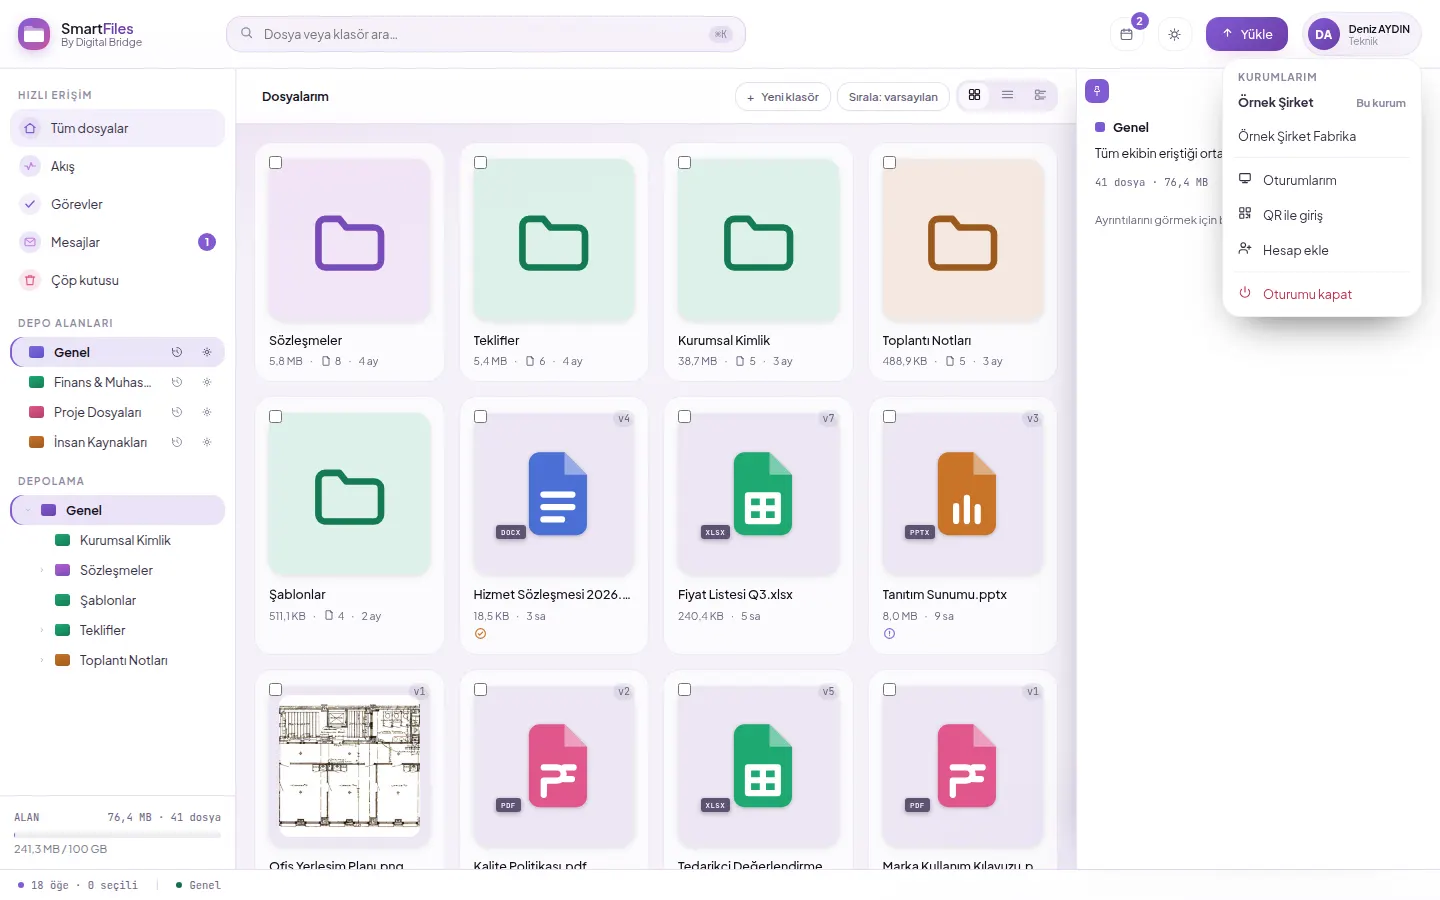Expand the Sözleşmeler tree folder
The width and height of the screenshot is (1440, 900).
tap(42, 570)
